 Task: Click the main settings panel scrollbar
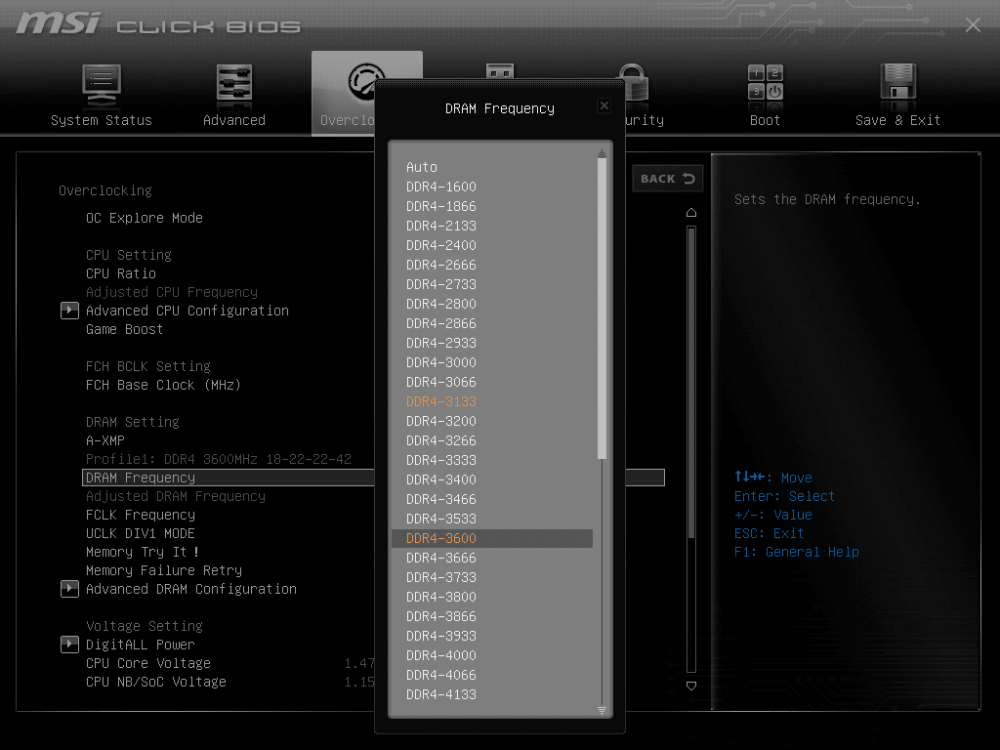(691, 383)
